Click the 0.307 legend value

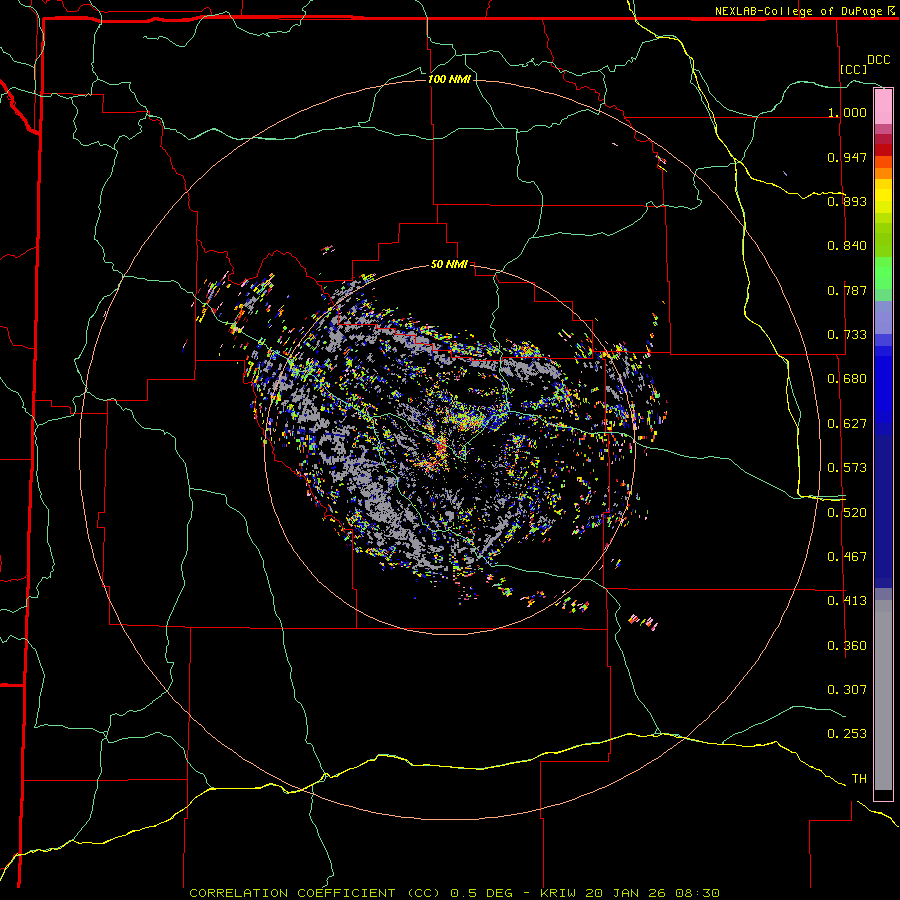pyautogui.click(x=847, y=689)
